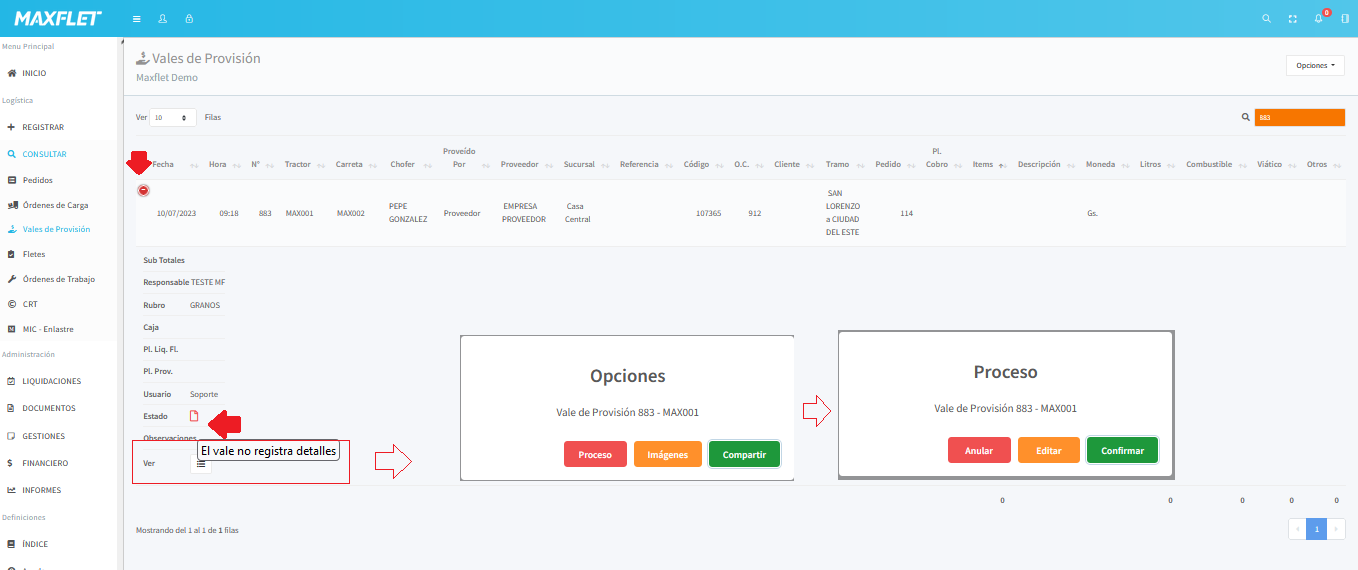This screenshot has width=1358, height=570.
Task: Click the orange search filter field
Action: [x=1299, y=117]
